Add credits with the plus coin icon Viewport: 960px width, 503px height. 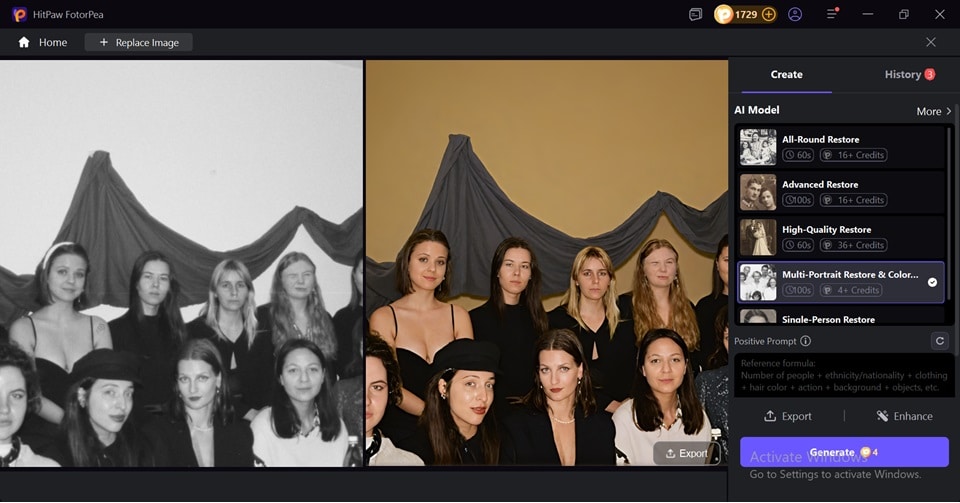pos(769,15)
